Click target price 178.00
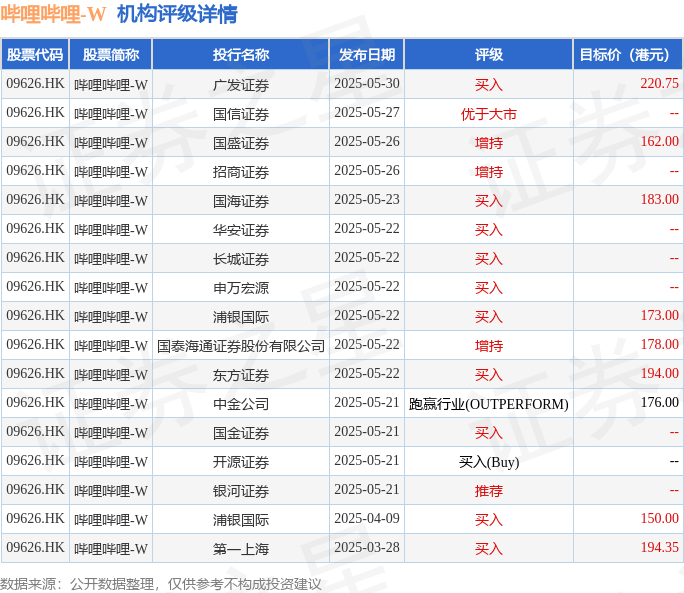 click(659, 345)
